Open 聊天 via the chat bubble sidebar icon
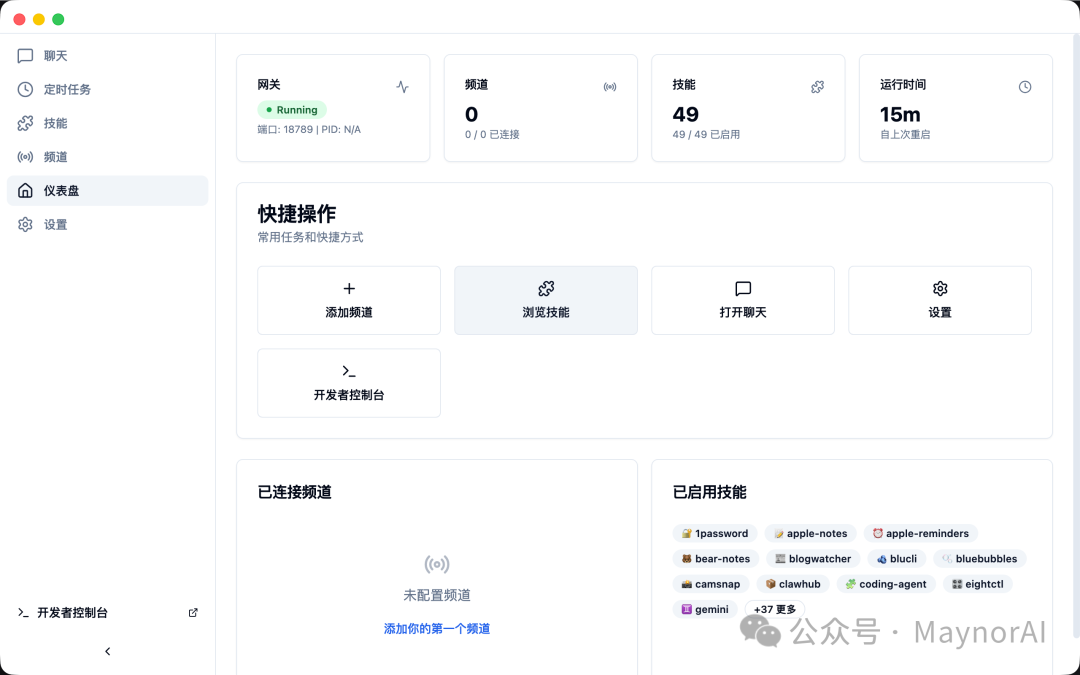 25,55
